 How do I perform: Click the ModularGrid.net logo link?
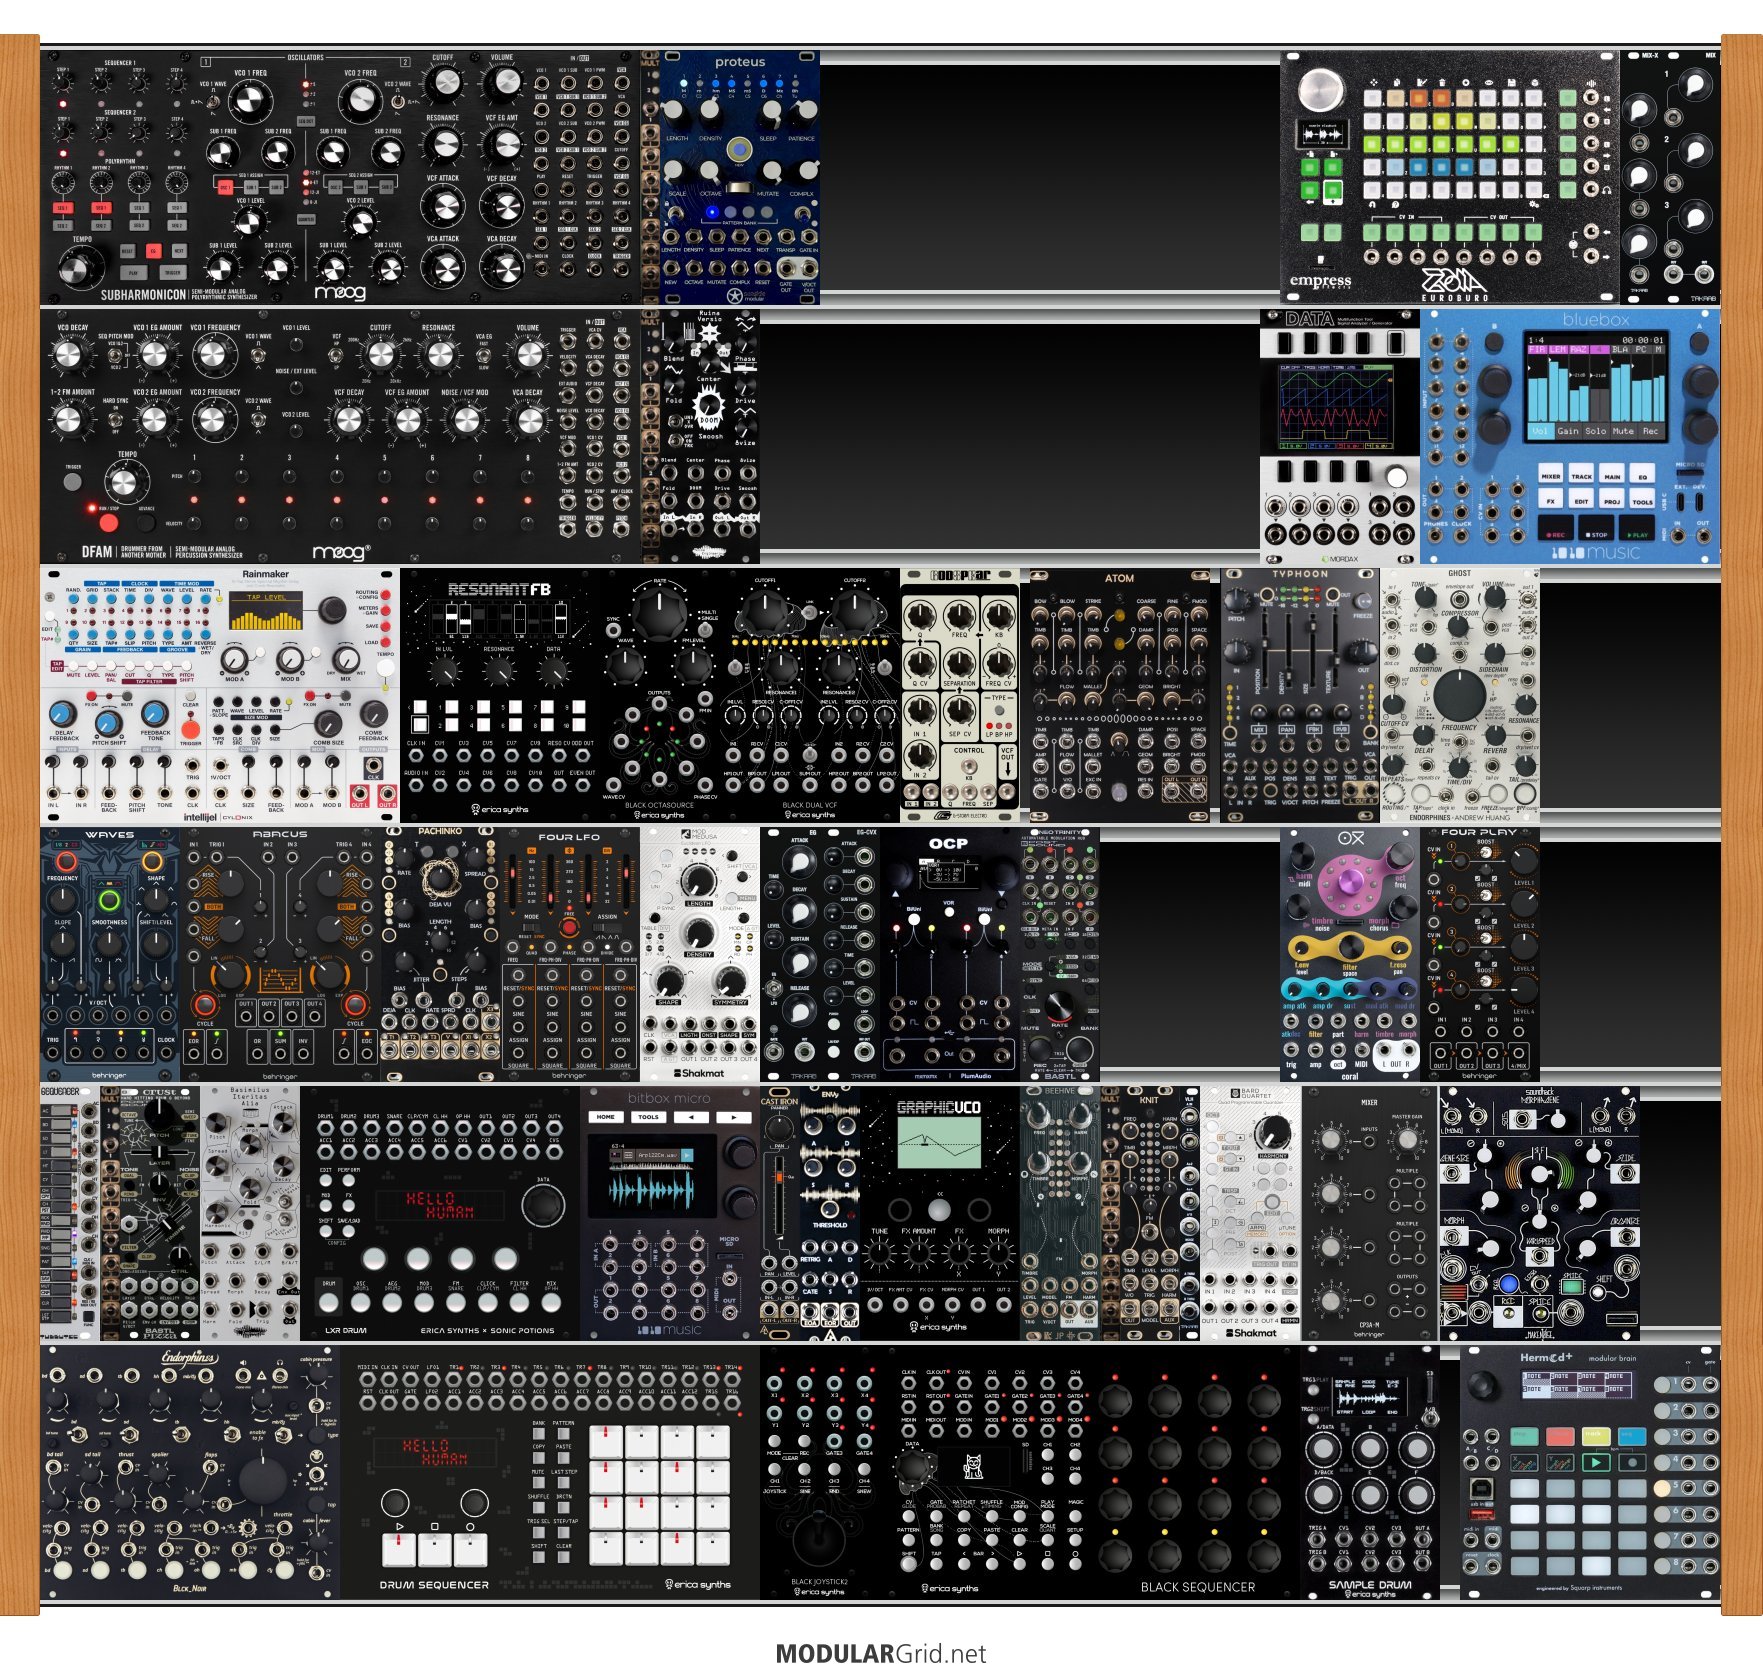(880, 1653)
